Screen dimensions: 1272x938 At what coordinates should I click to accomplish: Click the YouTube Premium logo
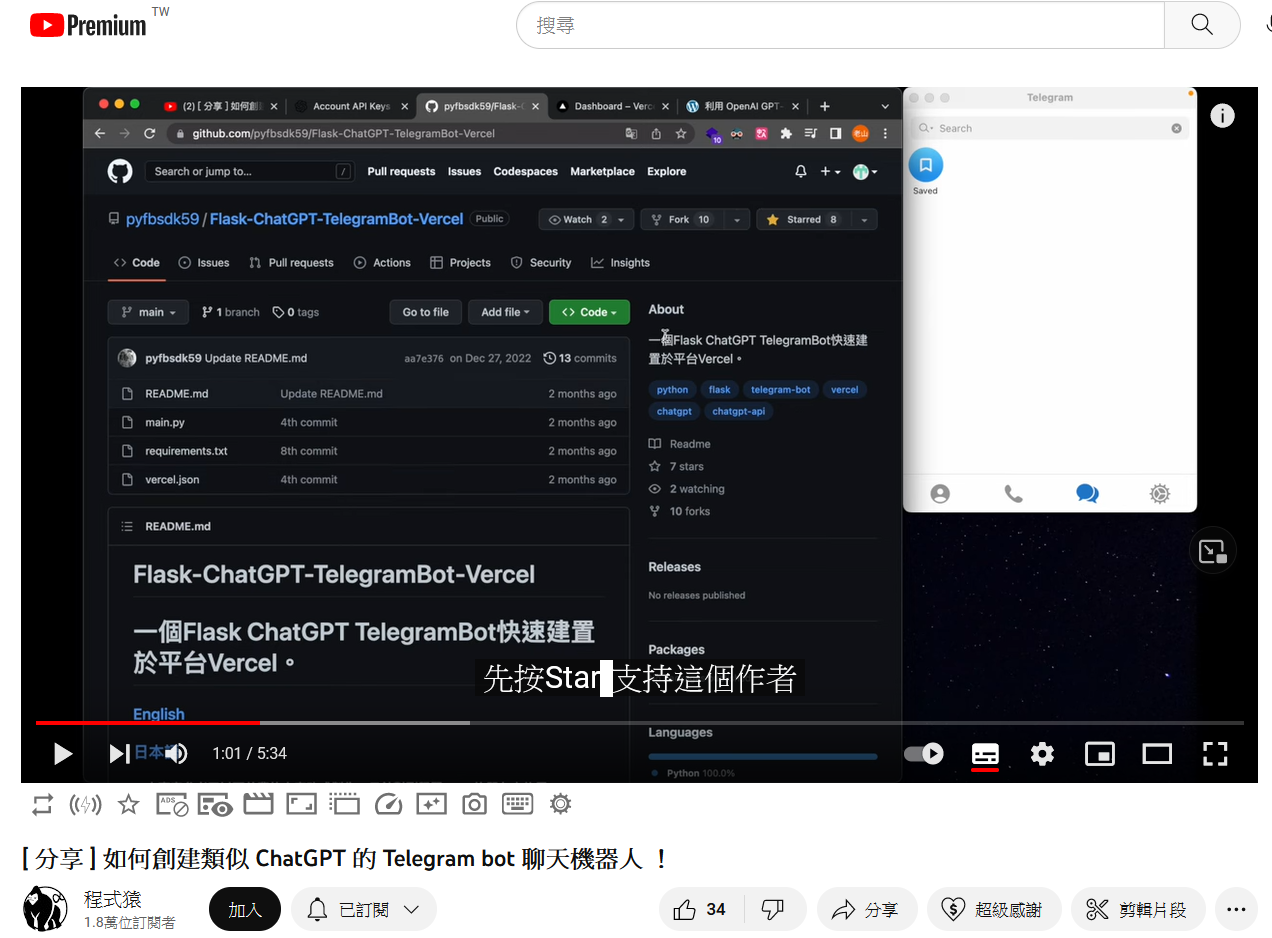(88, 25)
